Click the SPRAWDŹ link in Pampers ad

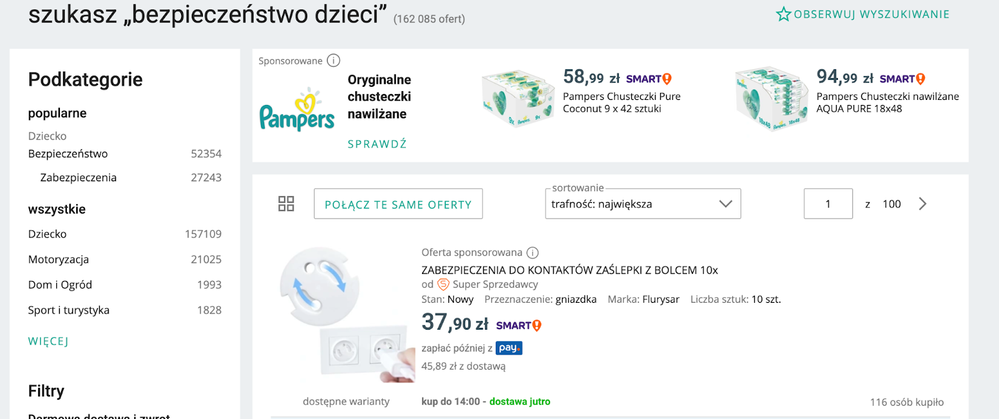click(377, 144)
